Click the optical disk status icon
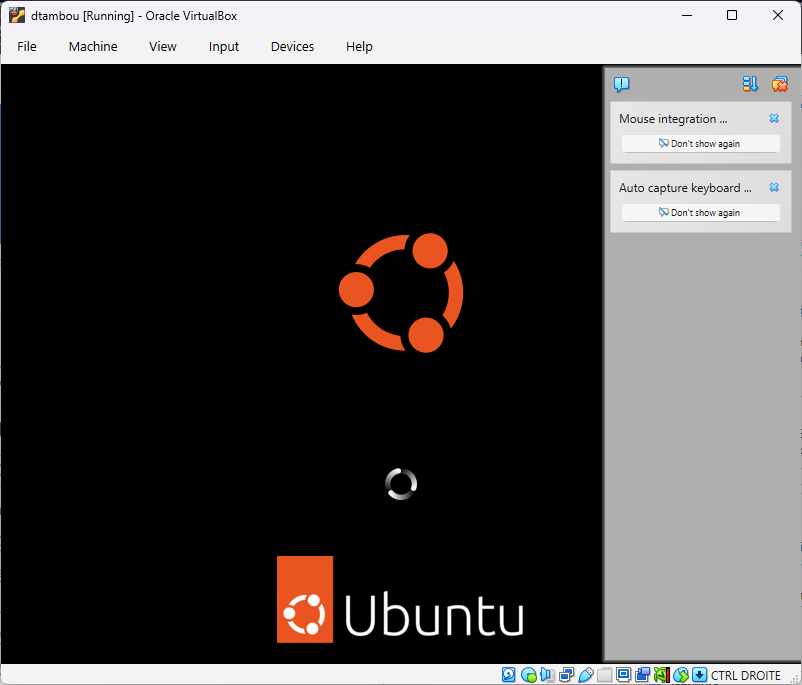The width and height of the screenshot is (802, 685). [x=528, y=675]
